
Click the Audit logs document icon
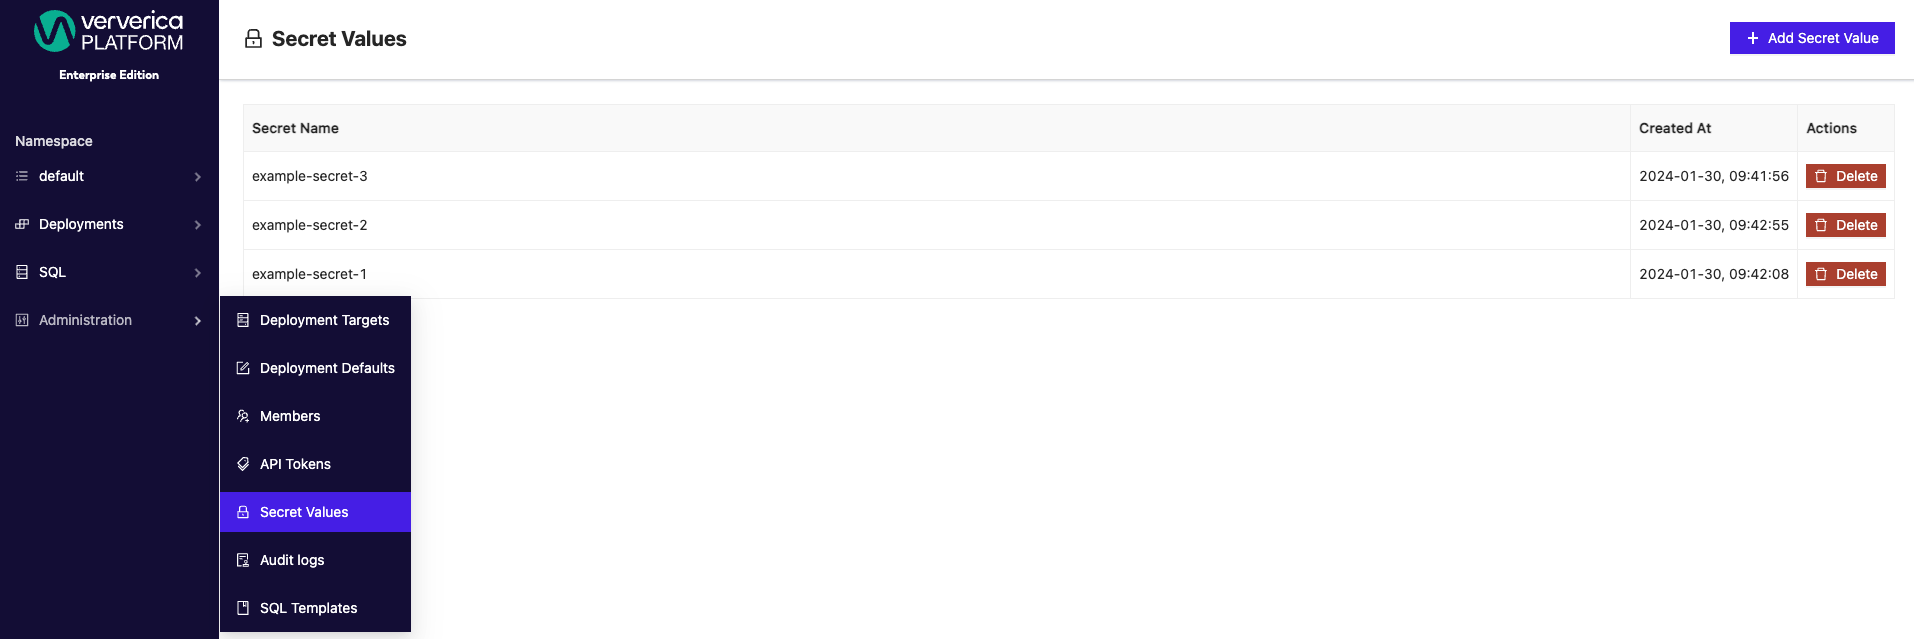click(243, 560)
